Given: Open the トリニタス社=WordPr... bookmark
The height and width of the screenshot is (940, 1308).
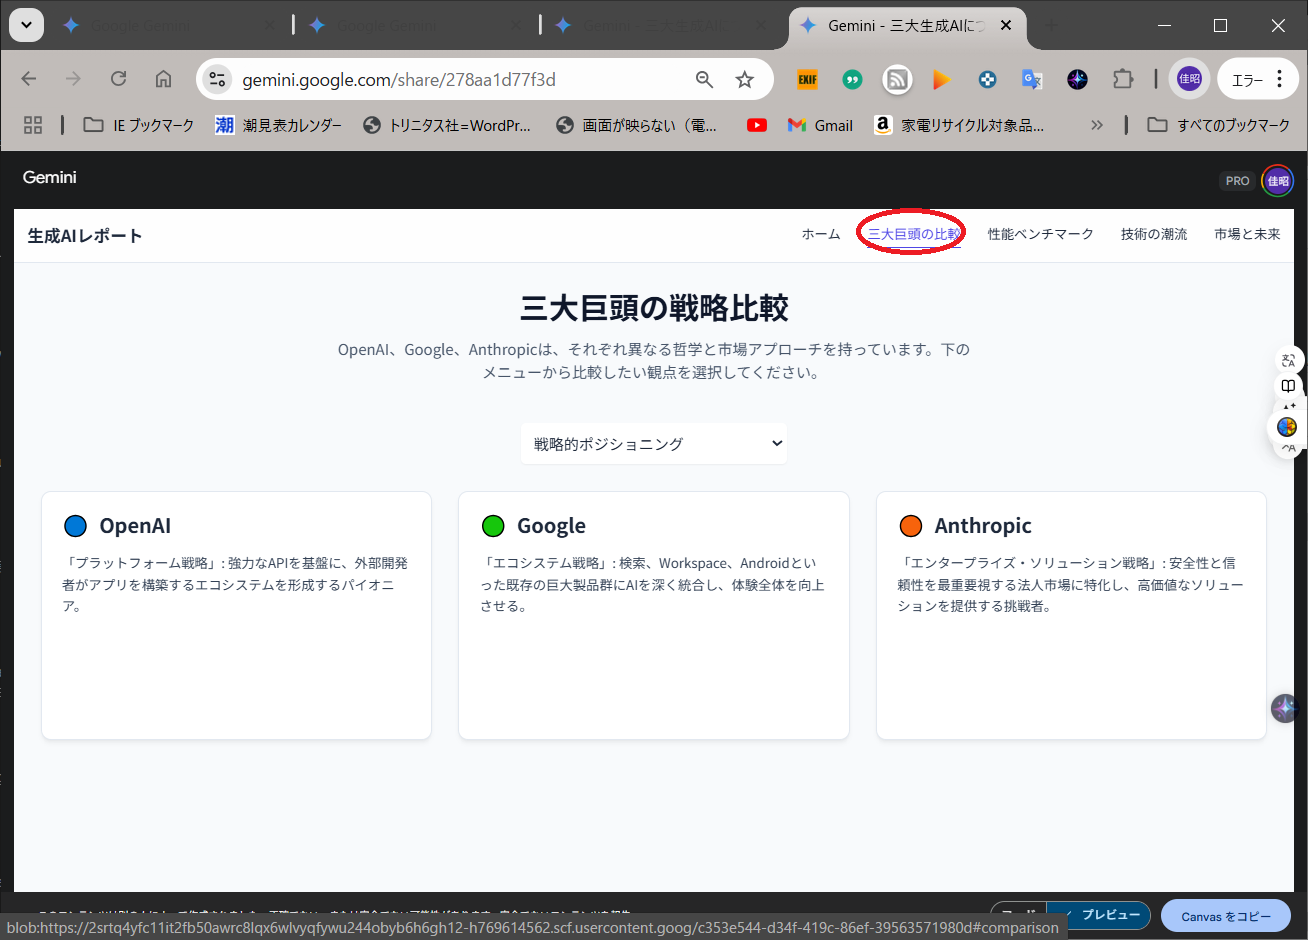Looking at the screenshot, I should point(446,125).
